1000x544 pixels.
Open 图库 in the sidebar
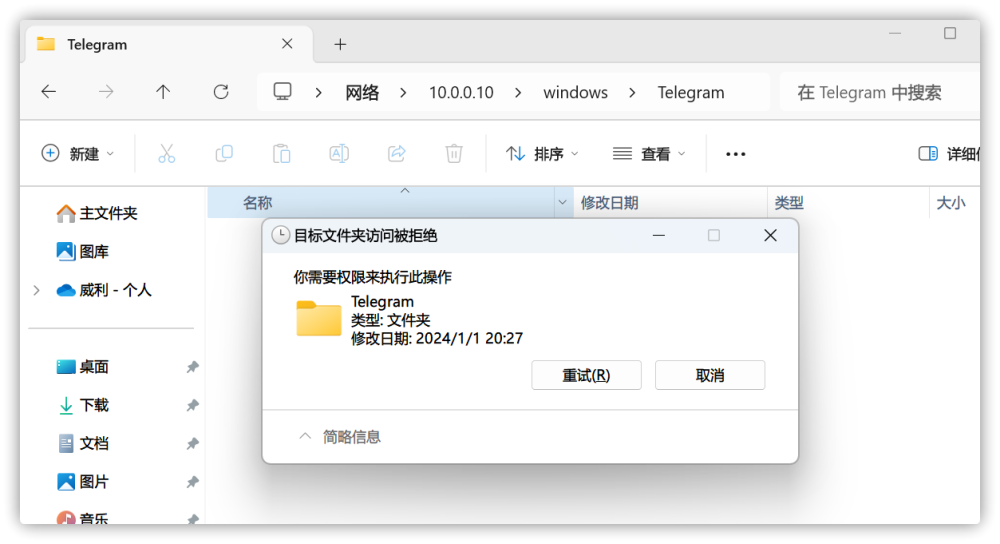(x=83, y=251)
